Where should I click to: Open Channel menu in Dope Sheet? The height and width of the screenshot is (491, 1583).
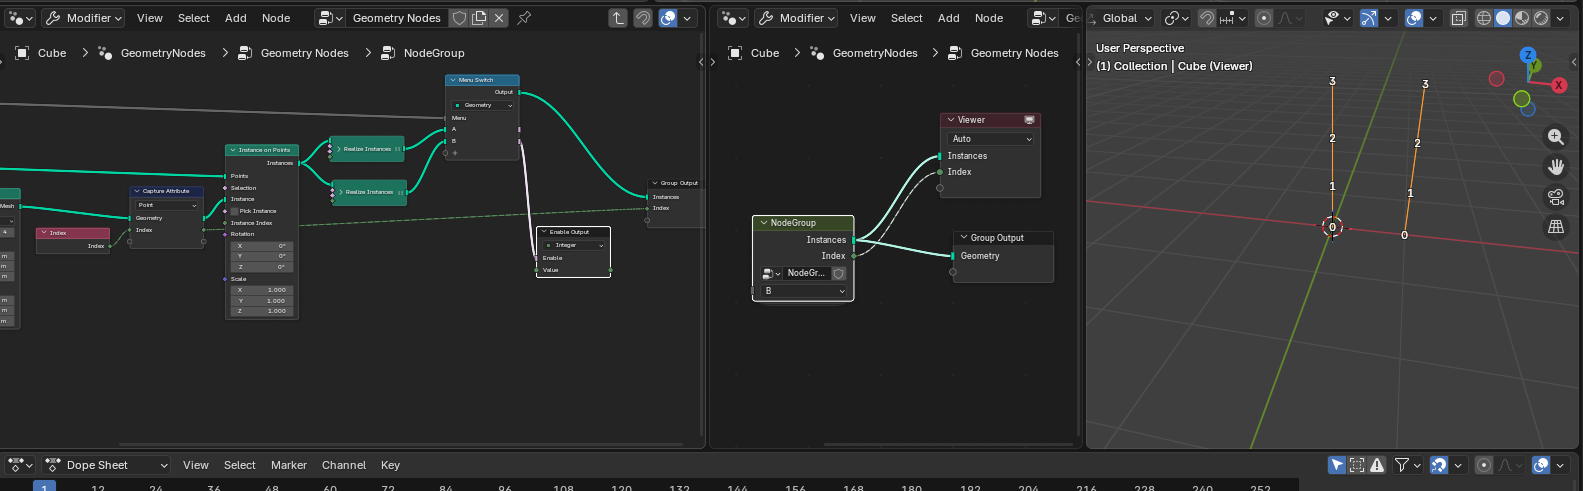tap(344, 465)
